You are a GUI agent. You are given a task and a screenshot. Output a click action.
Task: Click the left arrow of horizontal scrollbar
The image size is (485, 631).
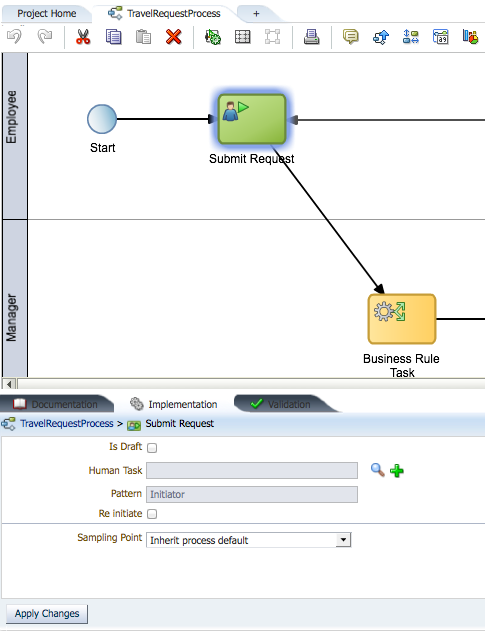point(9,384)
